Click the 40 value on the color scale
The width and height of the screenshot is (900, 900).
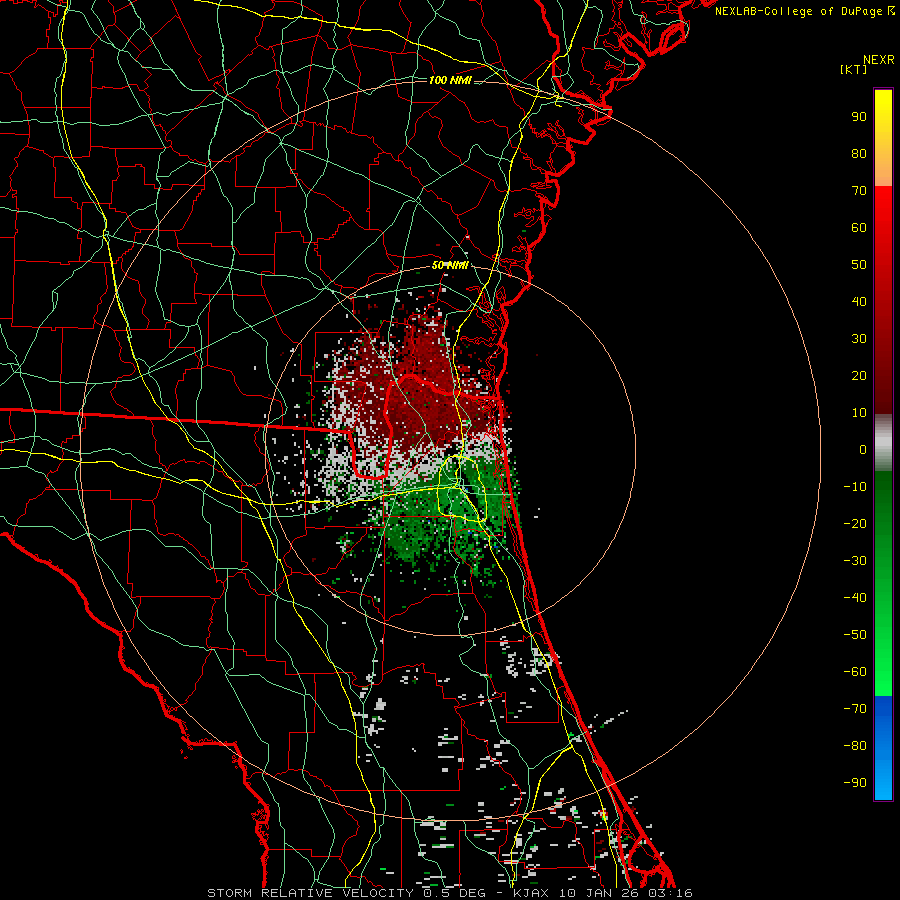(x=859, y=302)
